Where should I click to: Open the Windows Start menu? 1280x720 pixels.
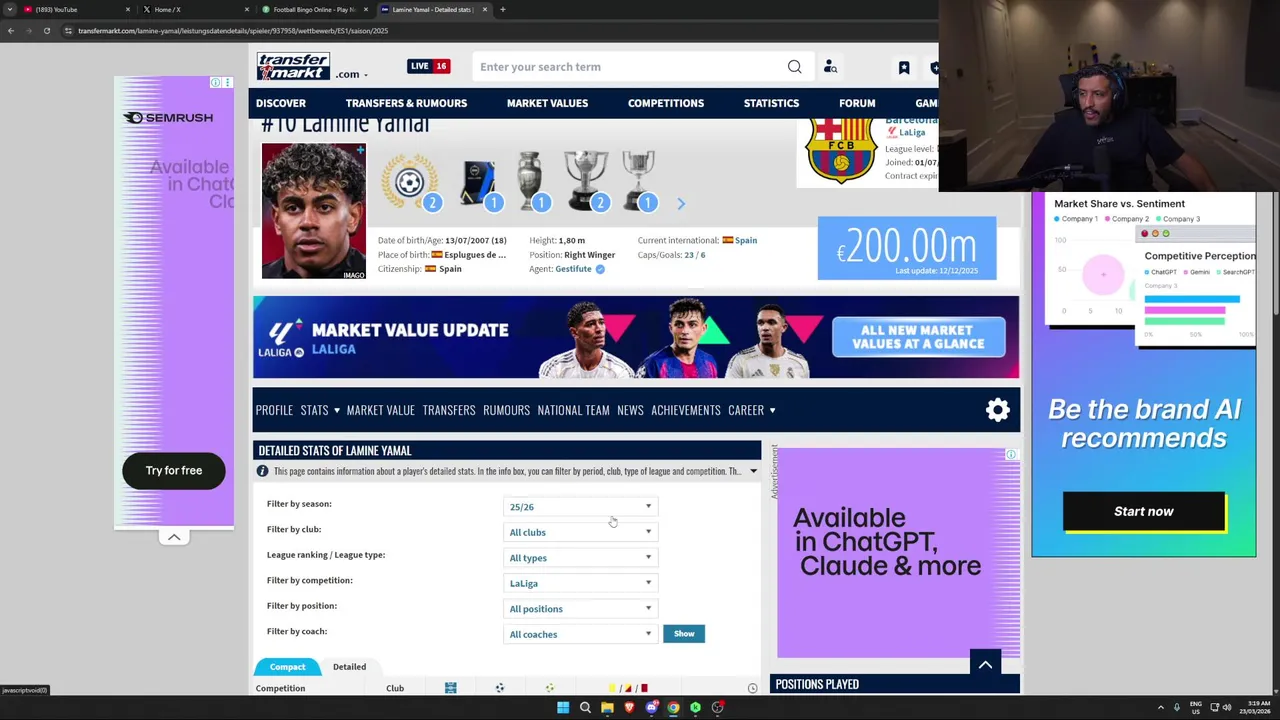563,708
